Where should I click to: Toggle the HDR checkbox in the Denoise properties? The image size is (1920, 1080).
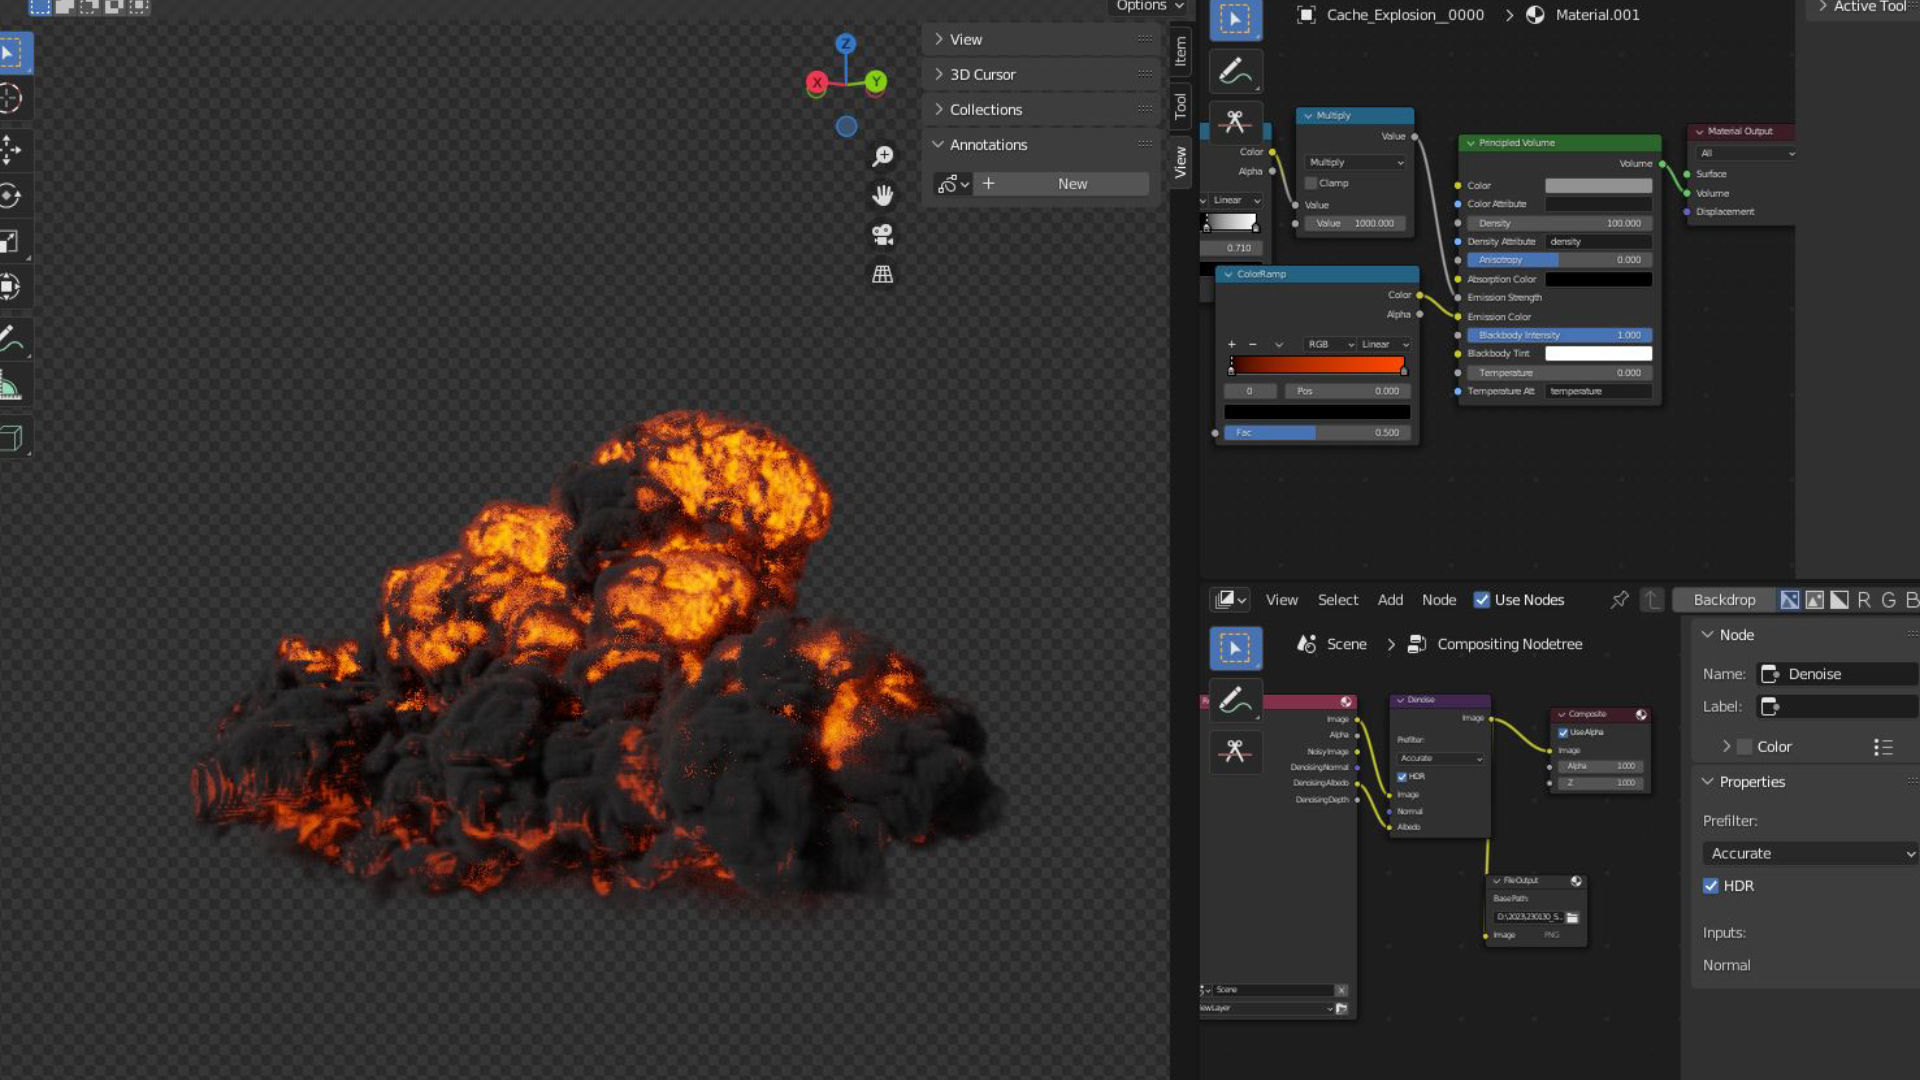1711,886
